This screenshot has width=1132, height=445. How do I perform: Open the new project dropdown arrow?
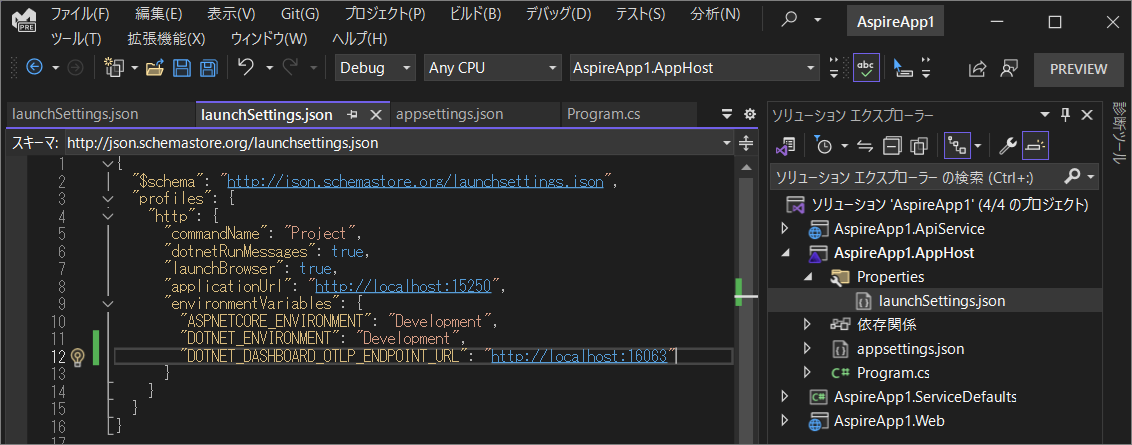(x=135, y=68)
